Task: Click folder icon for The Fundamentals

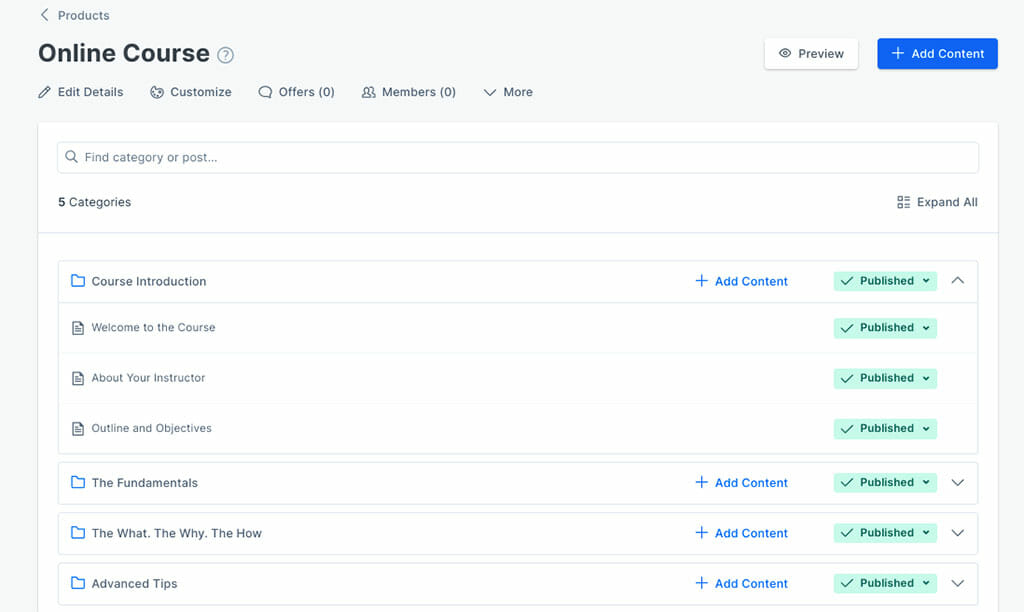Action: pos(78,482)
